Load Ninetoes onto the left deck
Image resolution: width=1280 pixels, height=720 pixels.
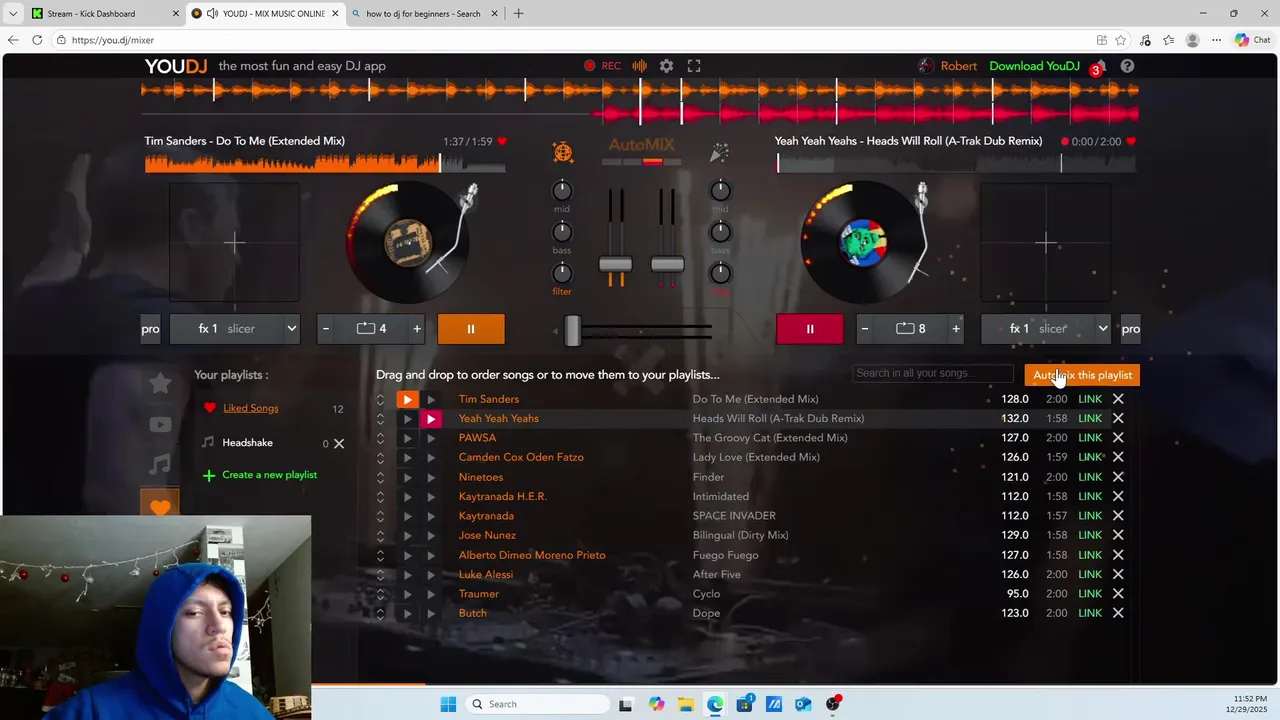coord(407,477)
